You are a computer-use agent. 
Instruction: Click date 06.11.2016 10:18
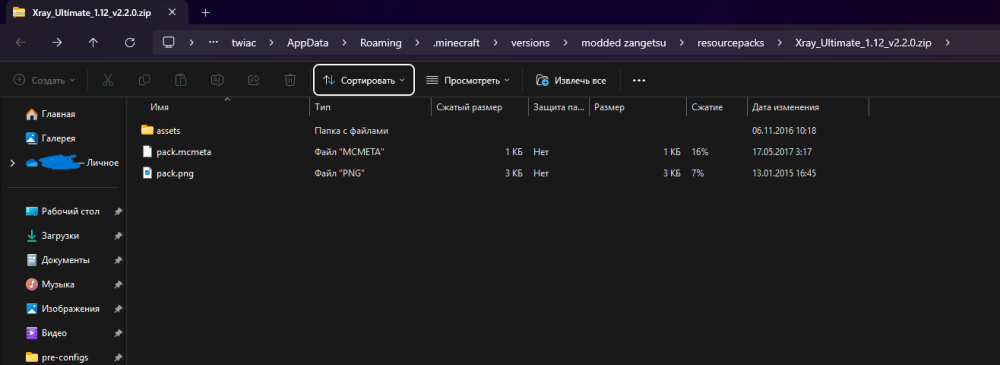pyautogui.click(x=784, y=130)
